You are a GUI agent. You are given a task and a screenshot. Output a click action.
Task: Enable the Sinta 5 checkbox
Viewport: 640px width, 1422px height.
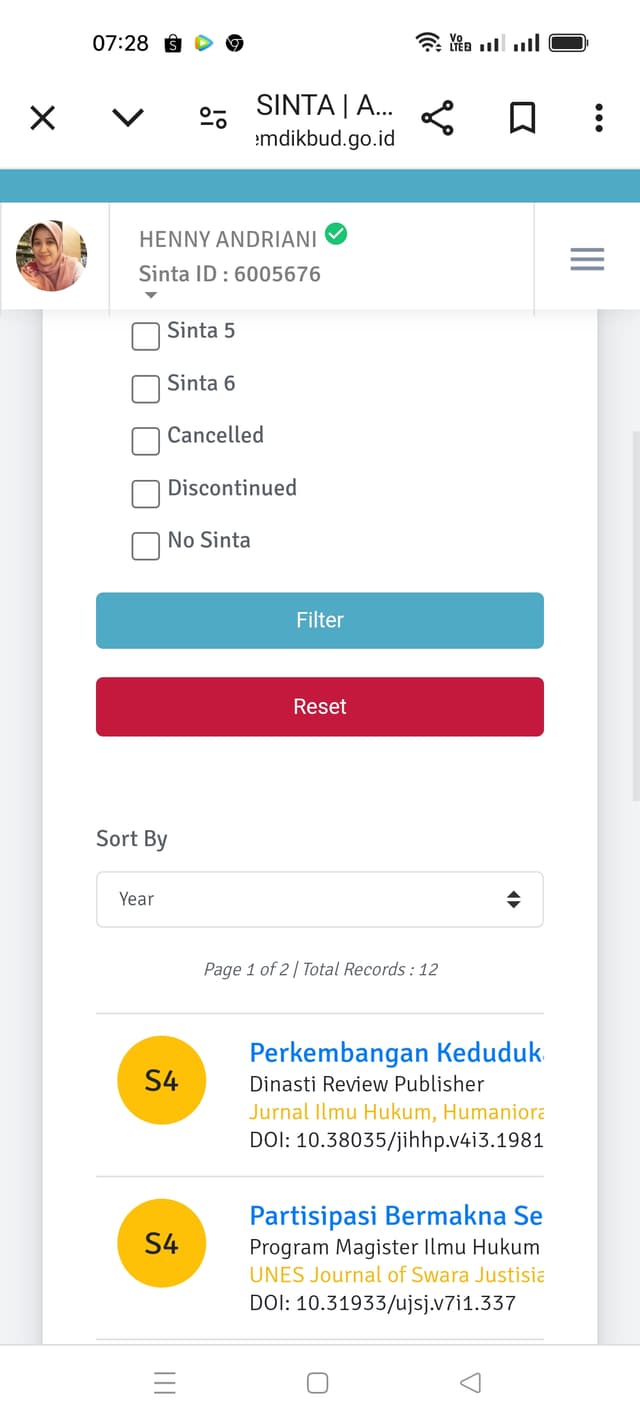146,336
